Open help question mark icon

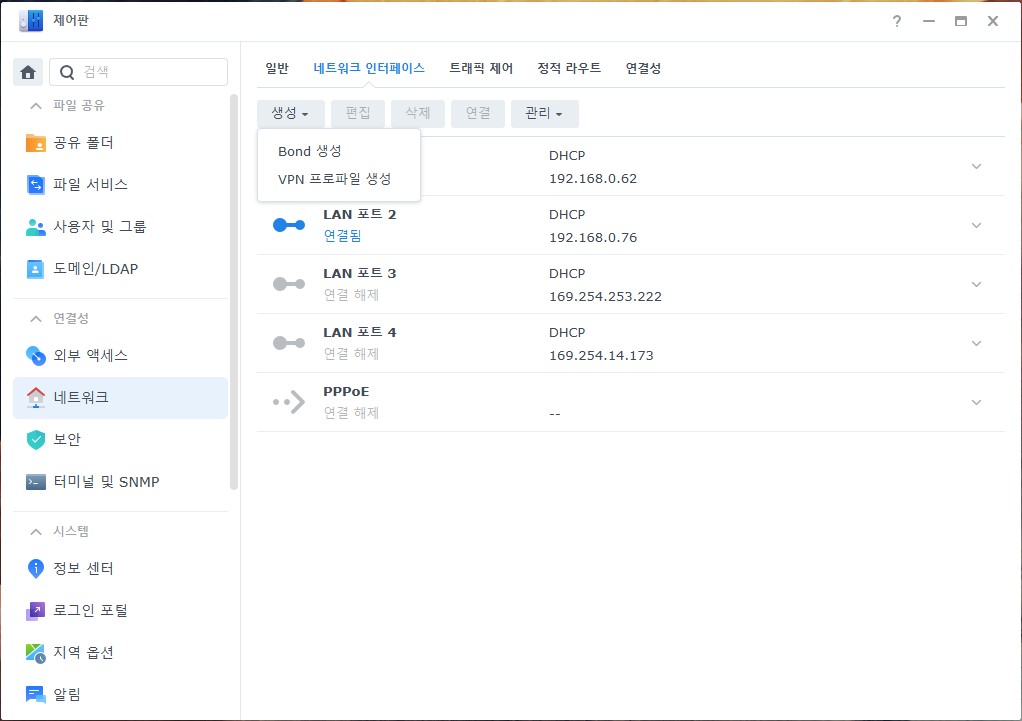(897, 21)
